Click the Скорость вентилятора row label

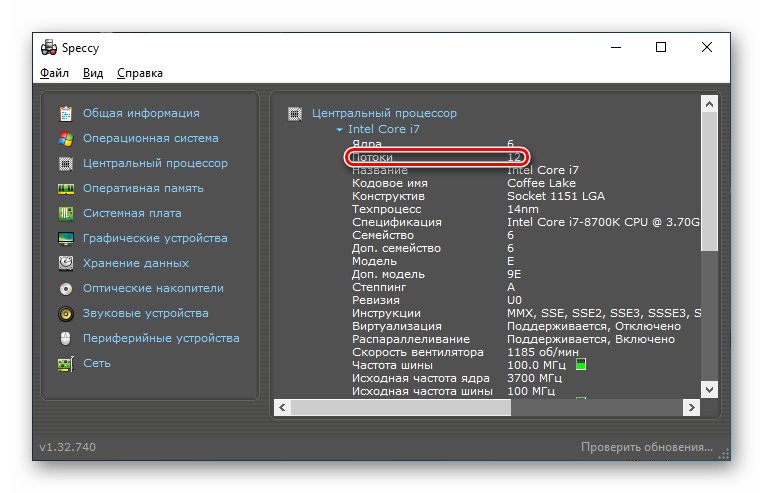pyautogui.click(x=418, y=352)
